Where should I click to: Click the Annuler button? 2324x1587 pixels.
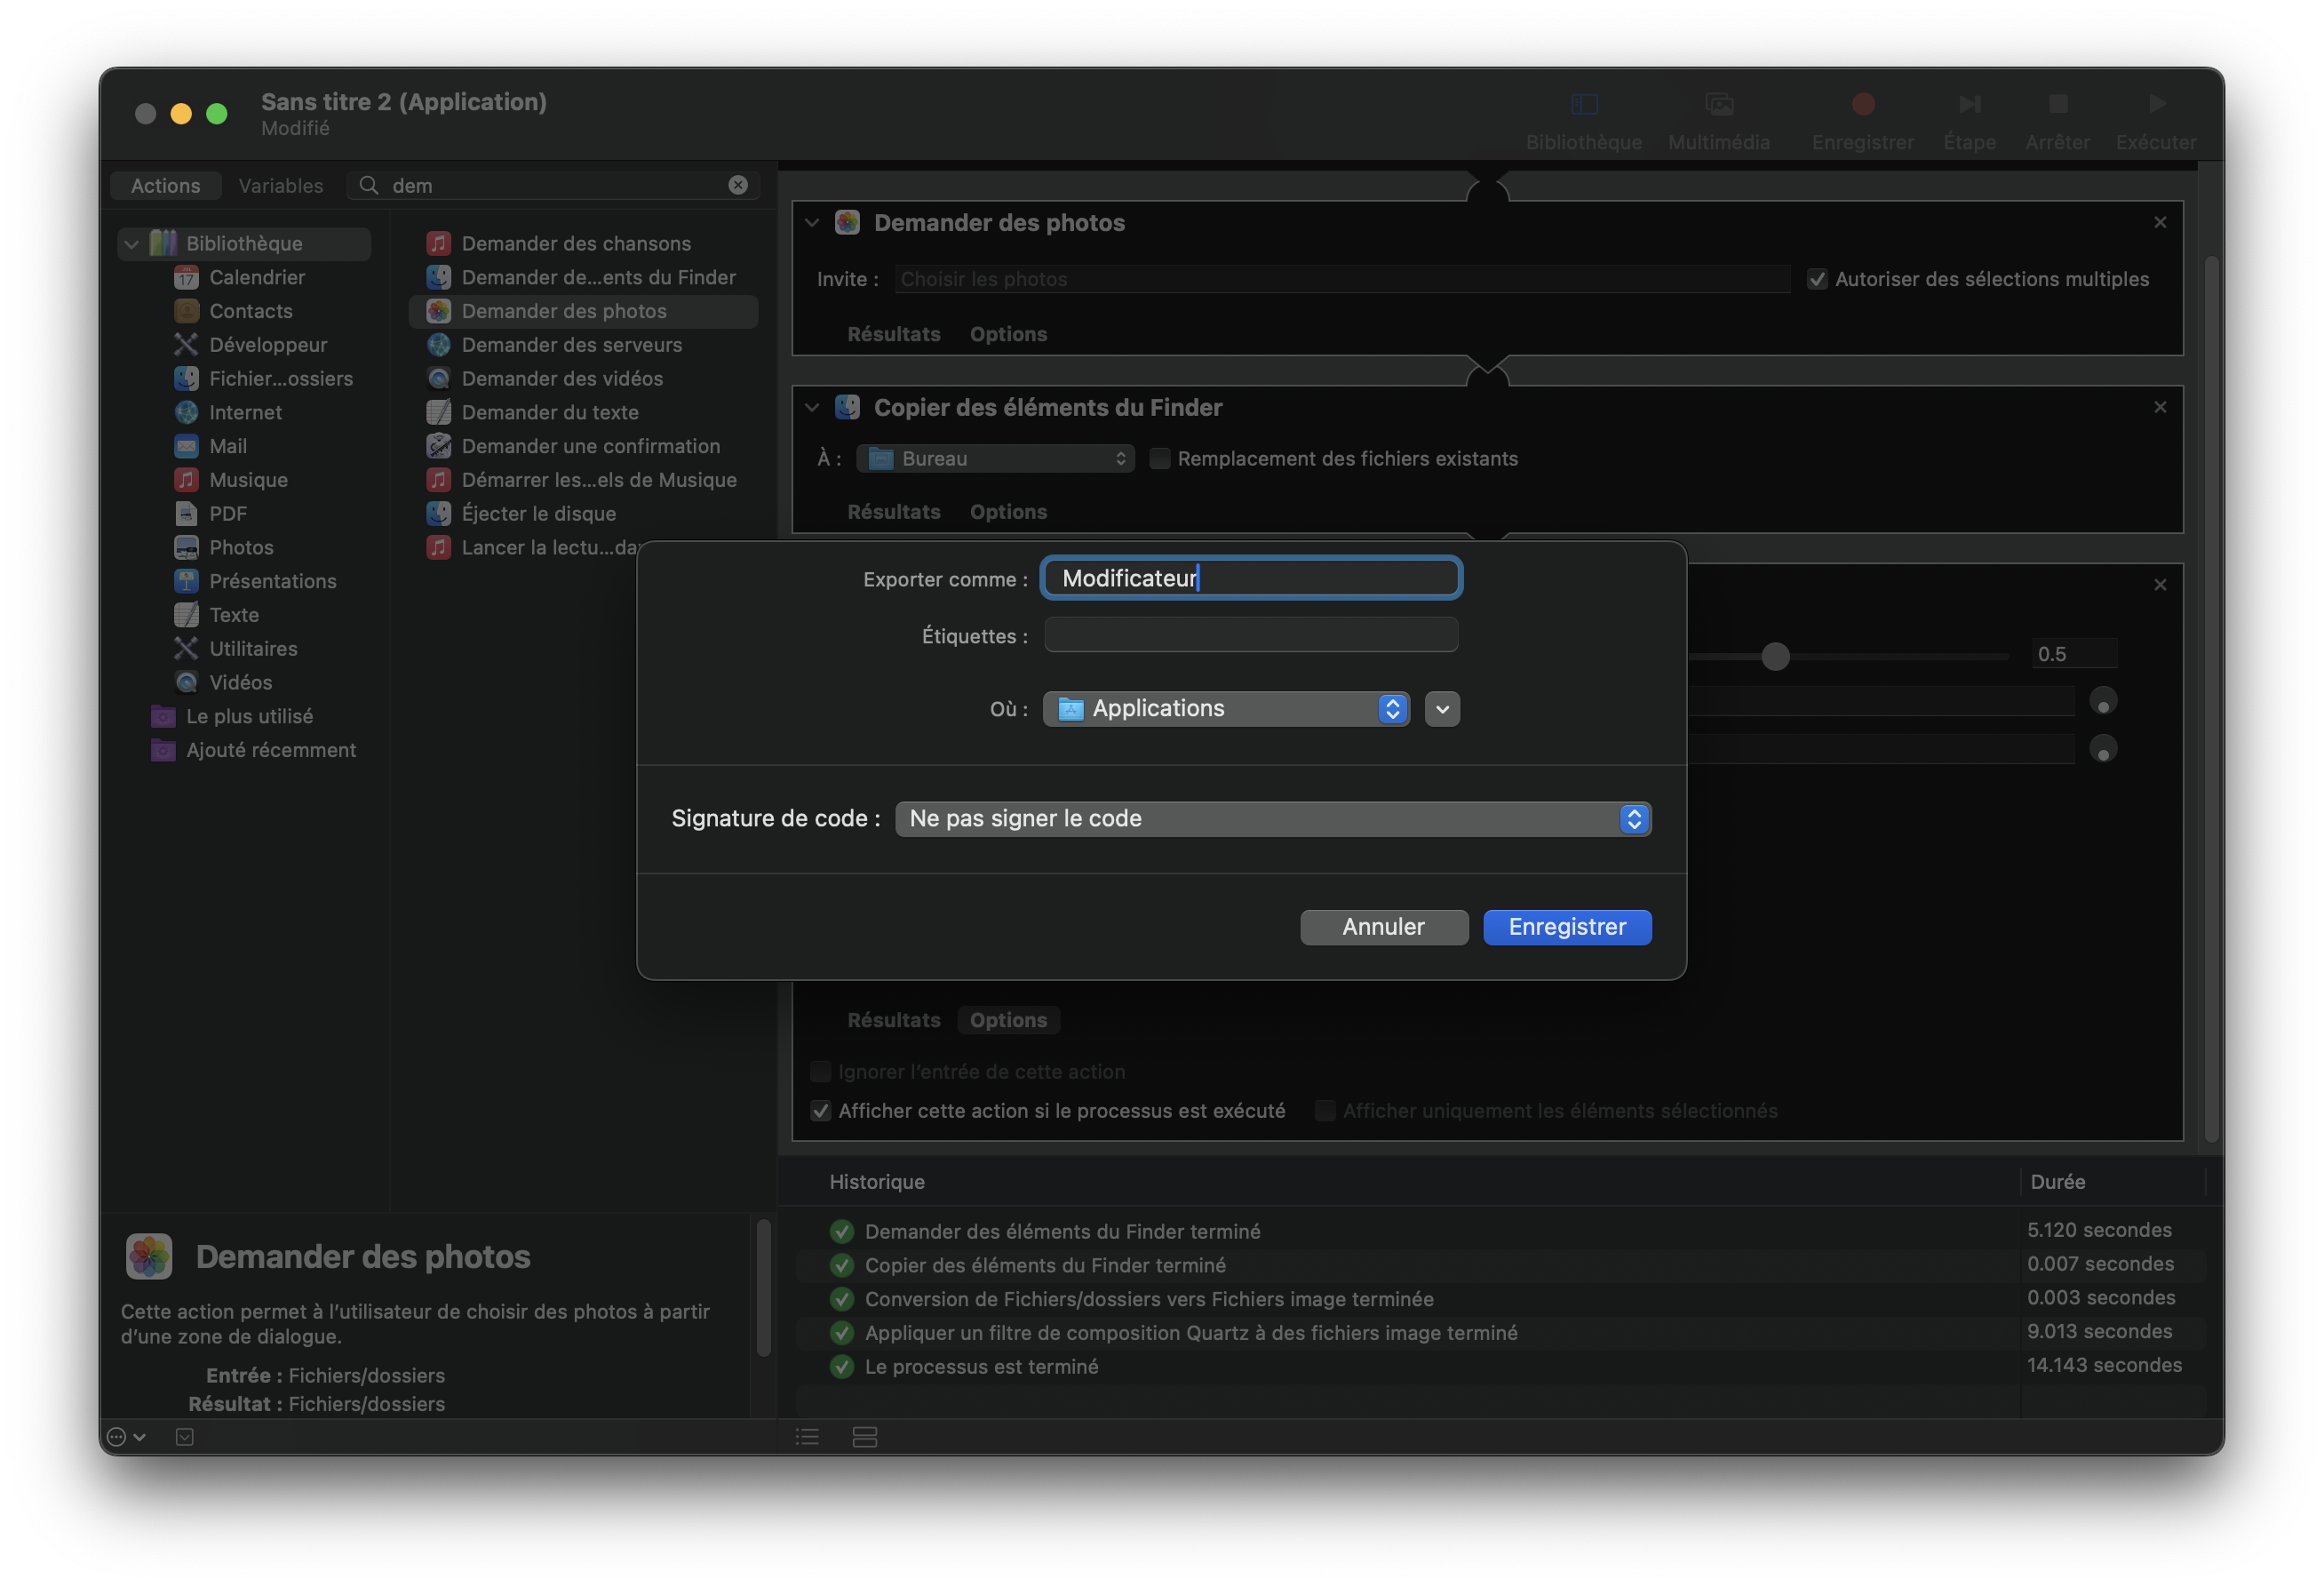(x=1383, y=926)
